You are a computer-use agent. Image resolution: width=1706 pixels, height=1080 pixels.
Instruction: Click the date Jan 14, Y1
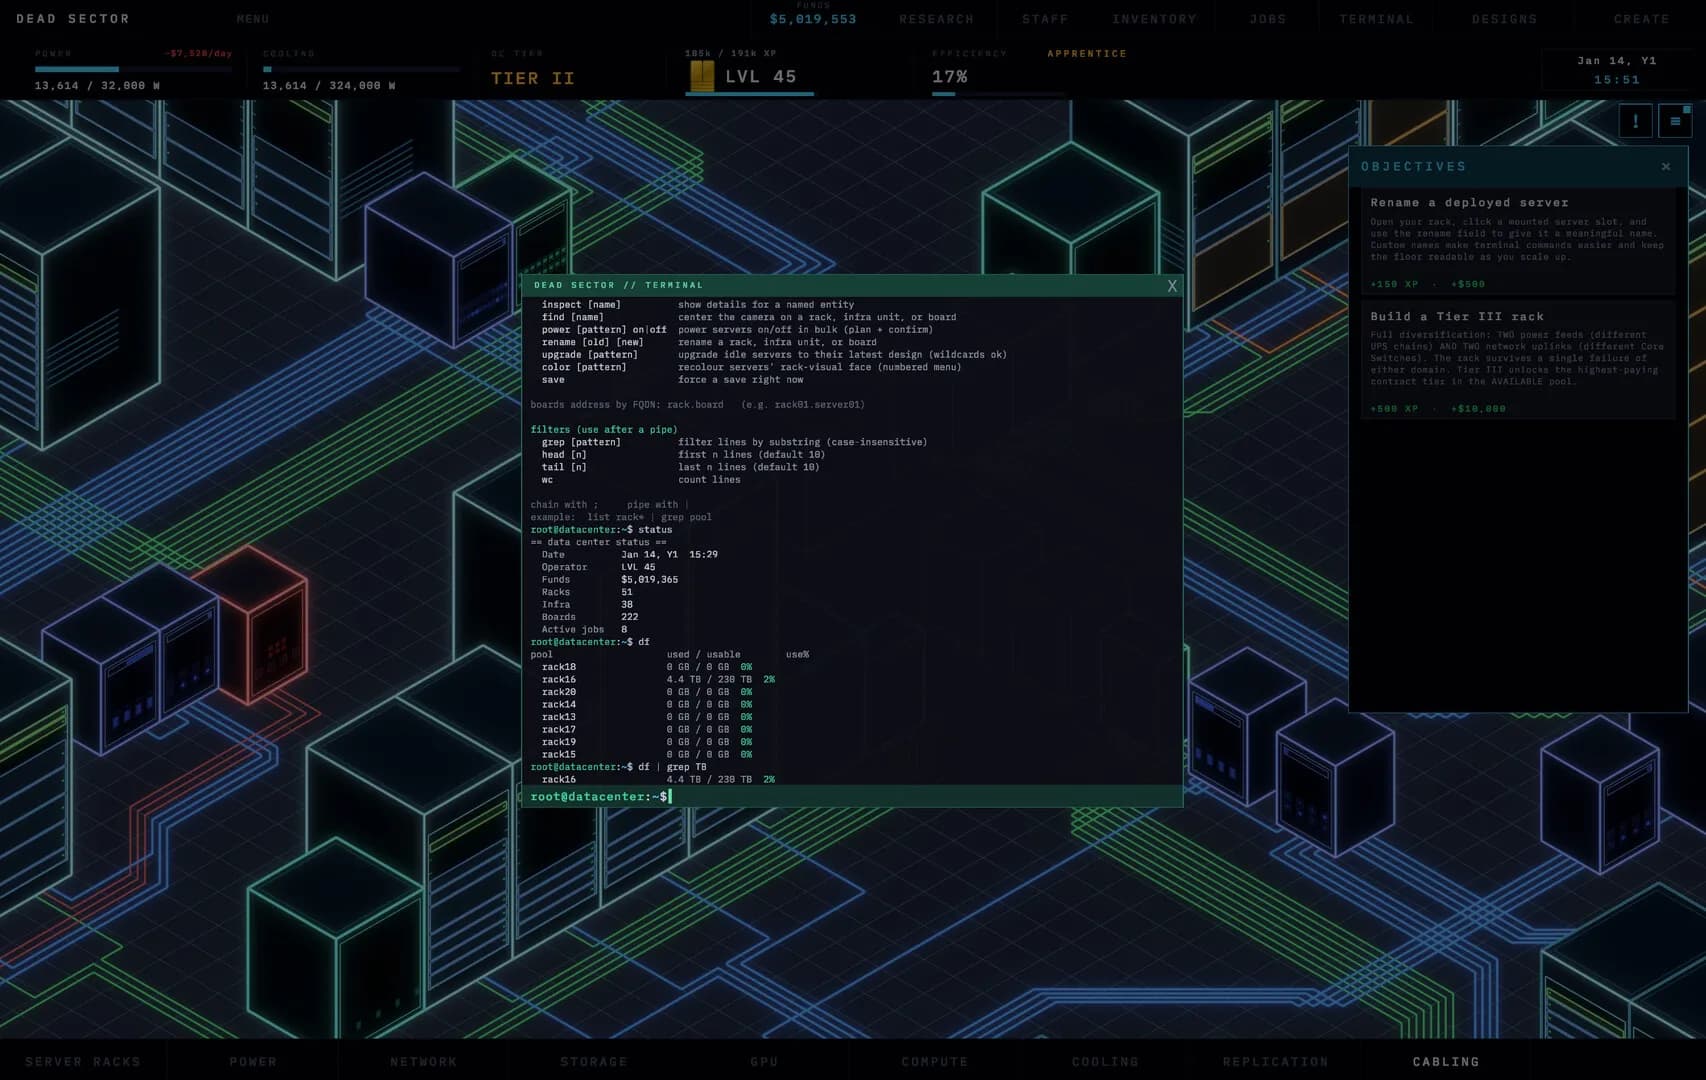coord(1617,61)
